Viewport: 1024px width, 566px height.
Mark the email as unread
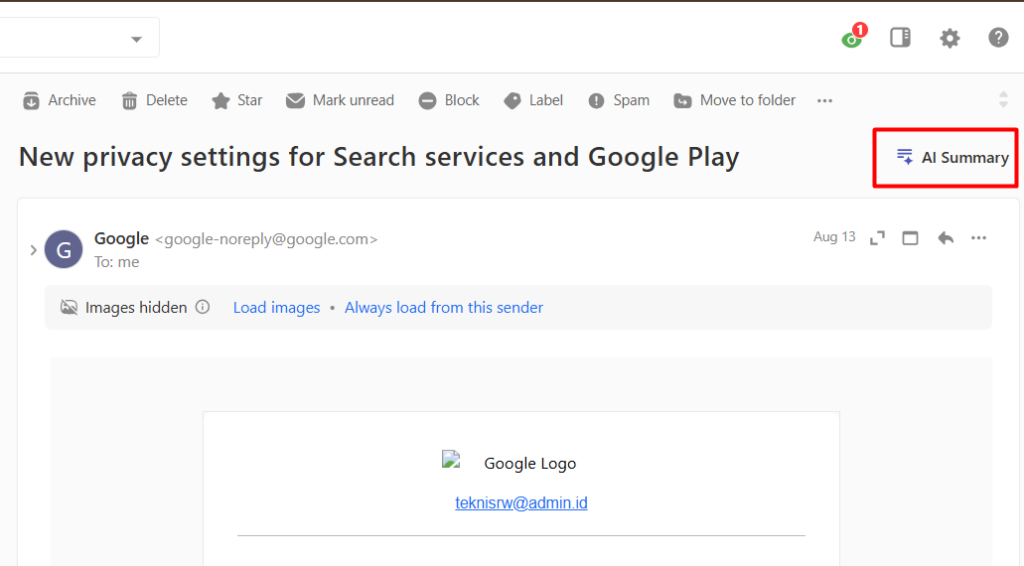point(340,101)
